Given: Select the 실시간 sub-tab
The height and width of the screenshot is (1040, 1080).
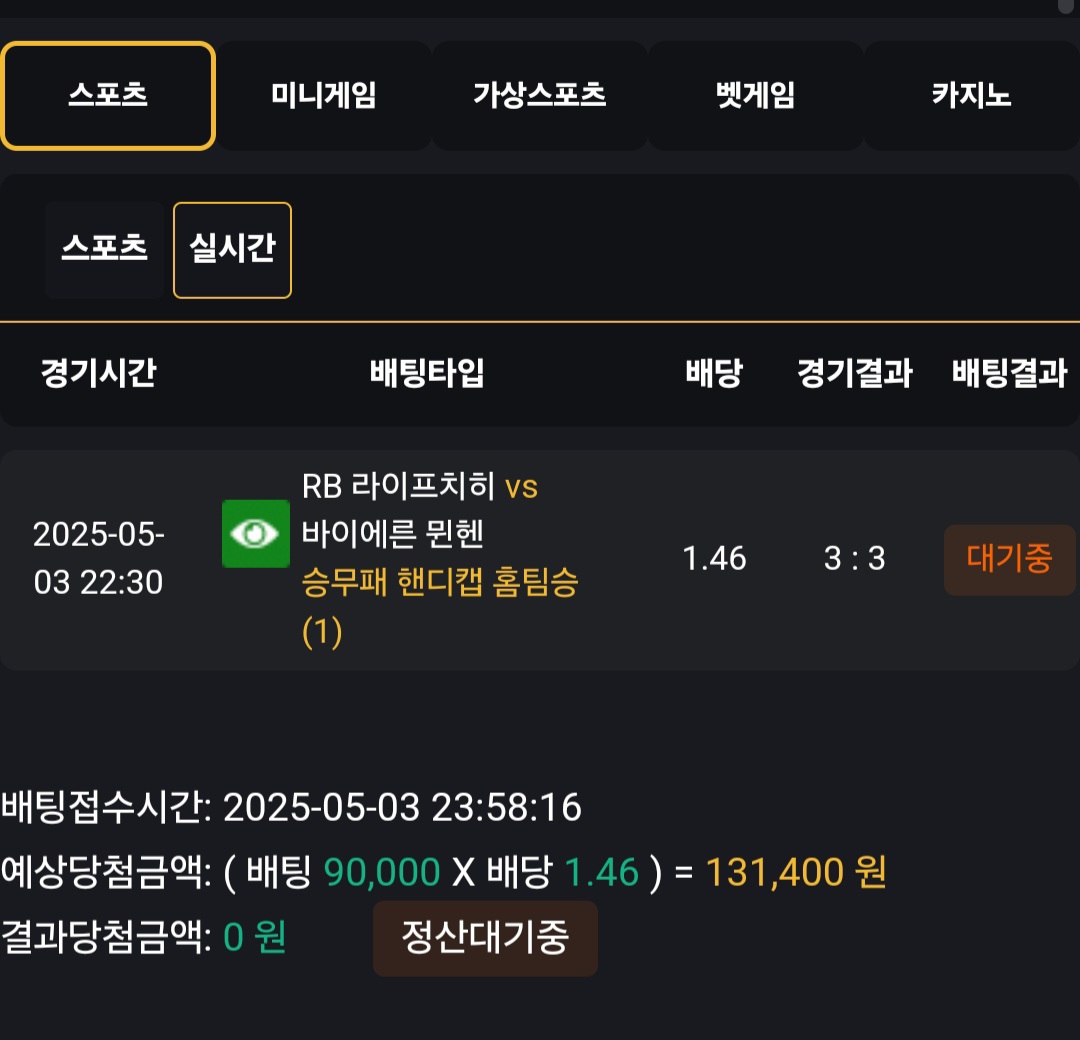Looking at the screenshot, I should [x=232, y=250].
